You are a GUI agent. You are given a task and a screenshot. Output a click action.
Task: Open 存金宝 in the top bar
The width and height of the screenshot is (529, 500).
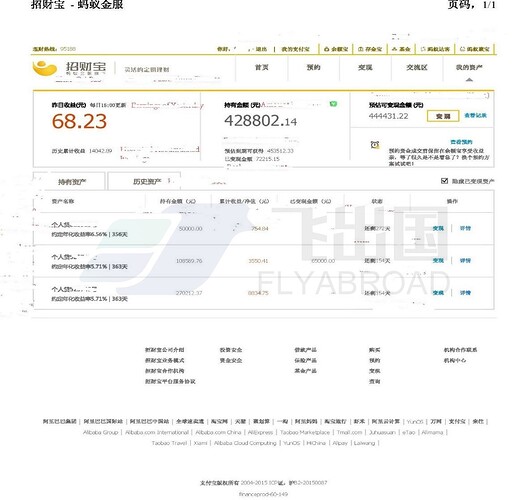[x=370, y=49]
